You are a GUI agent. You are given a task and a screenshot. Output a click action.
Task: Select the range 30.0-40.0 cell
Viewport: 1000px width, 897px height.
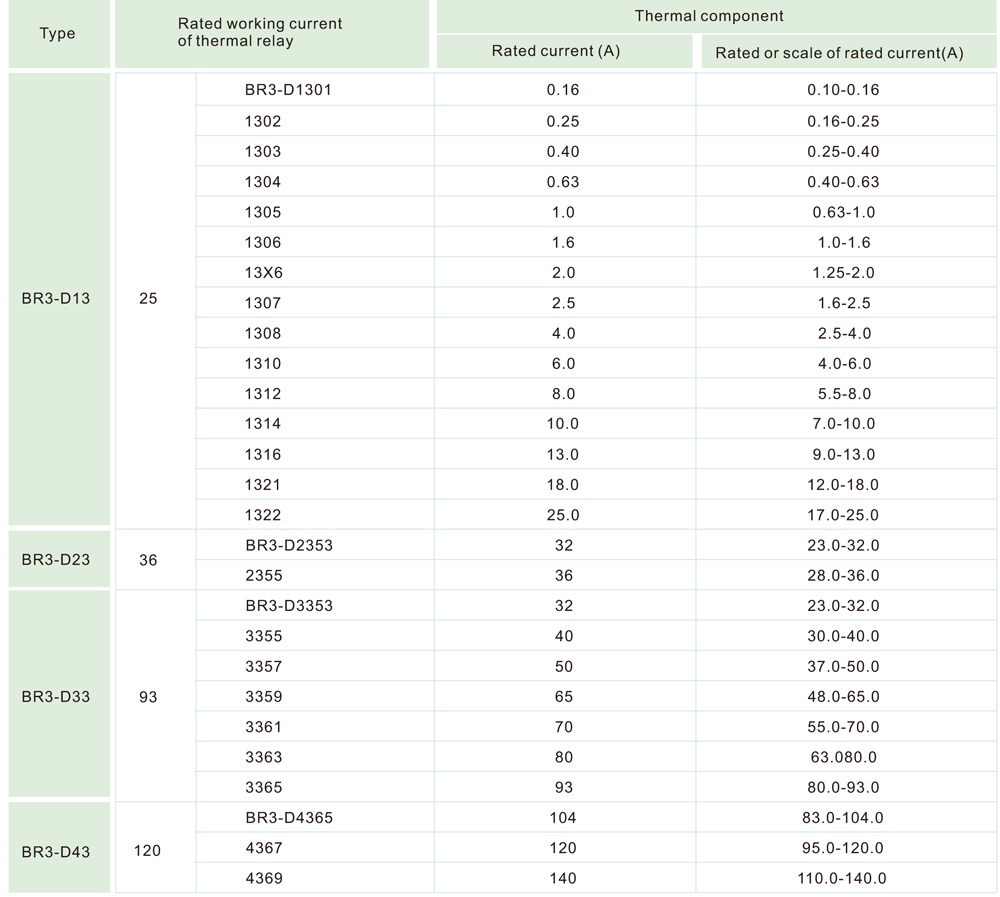(846, 636)
